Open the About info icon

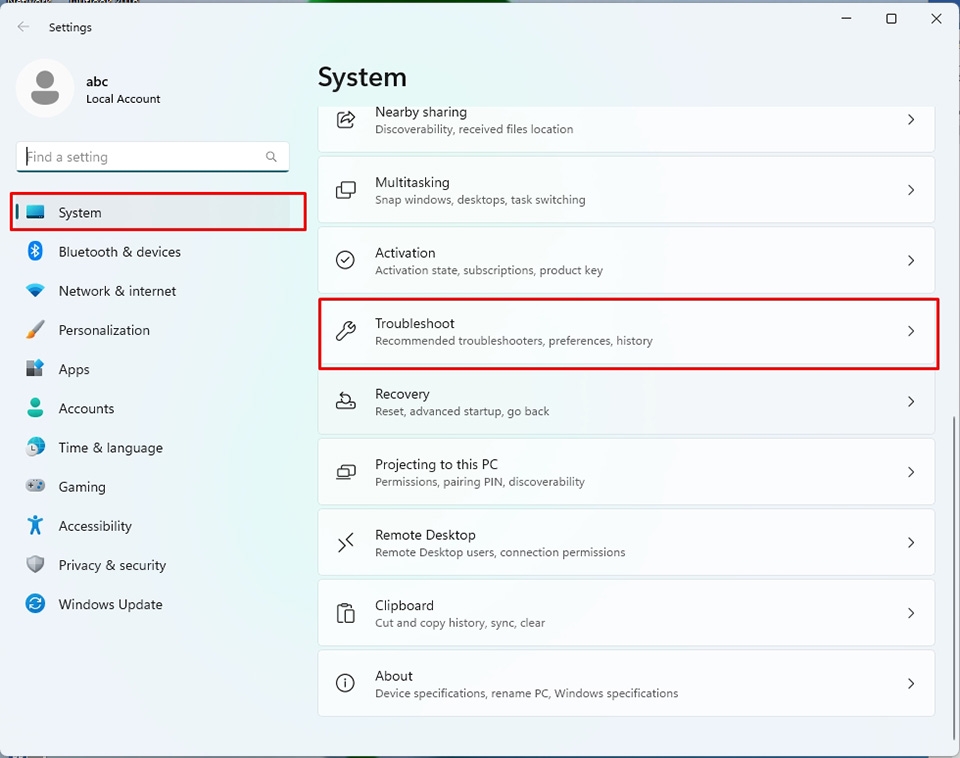[x=345, y=683]
